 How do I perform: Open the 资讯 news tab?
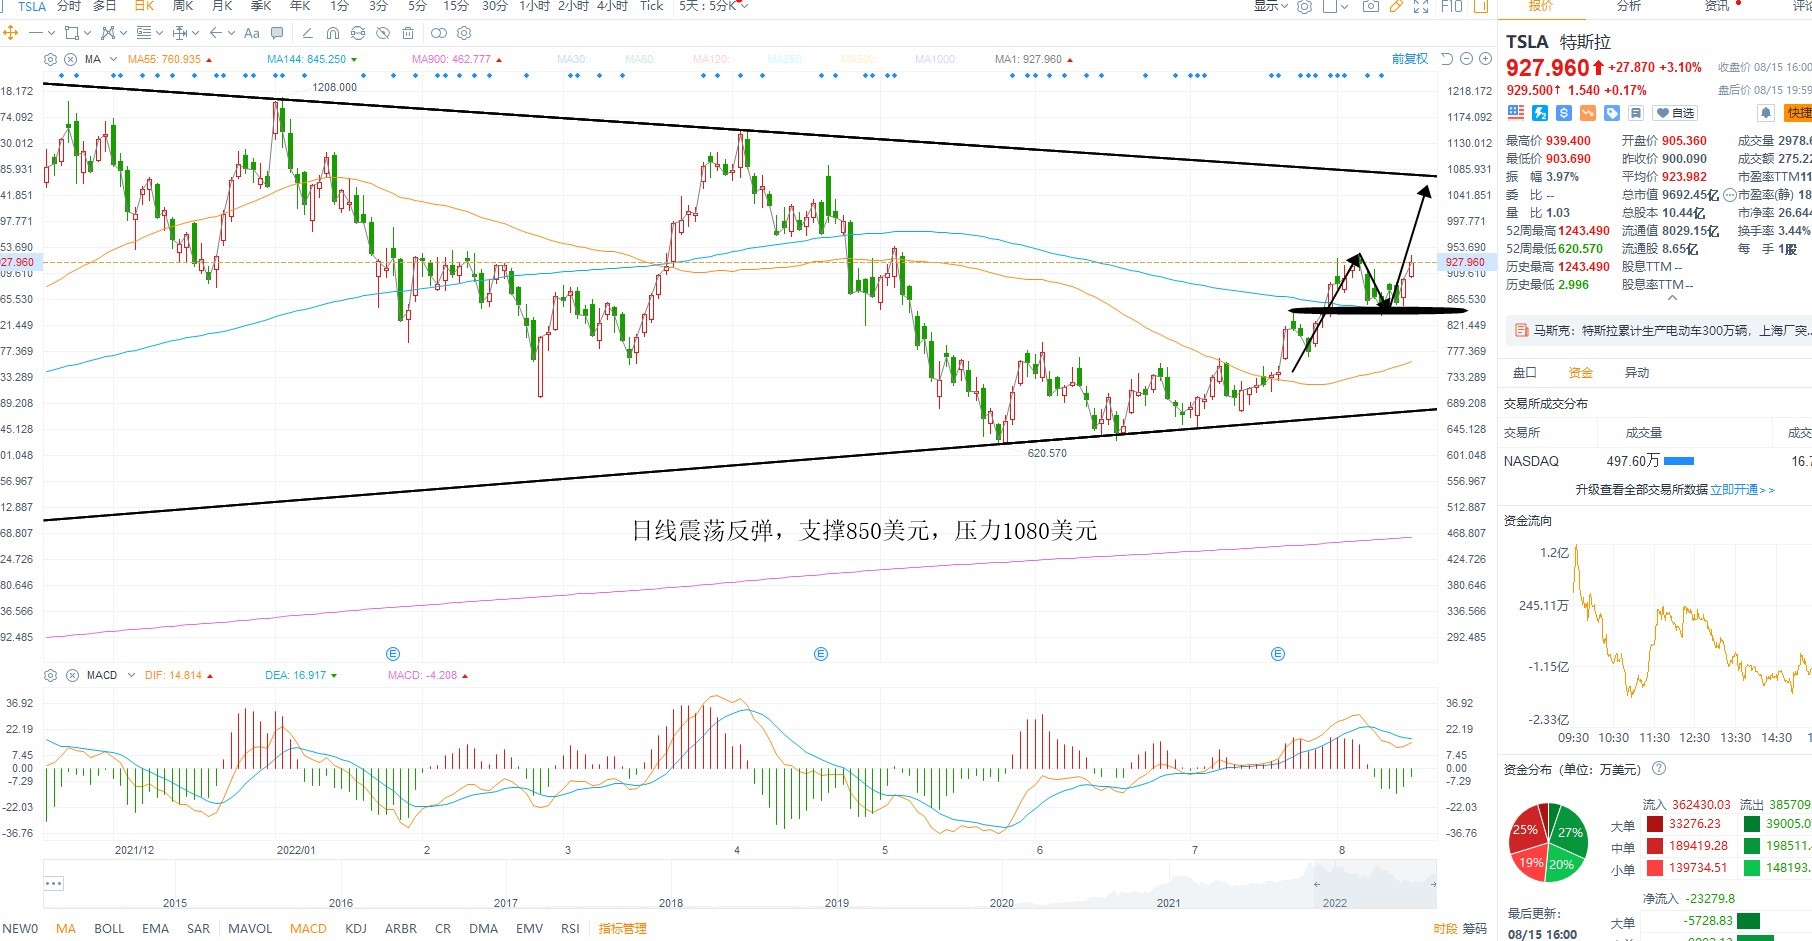pyautogui.click(x=1717, y=6)
